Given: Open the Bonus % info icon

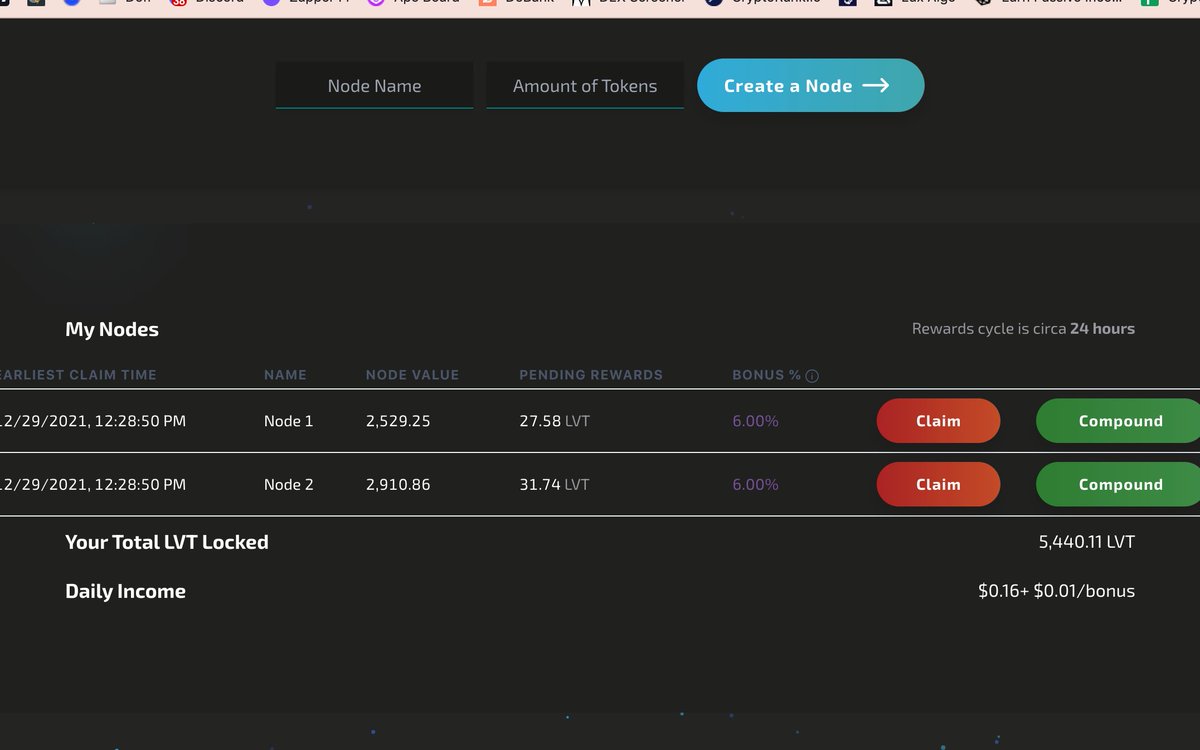Looking at the screenshot, I should 812,376.
